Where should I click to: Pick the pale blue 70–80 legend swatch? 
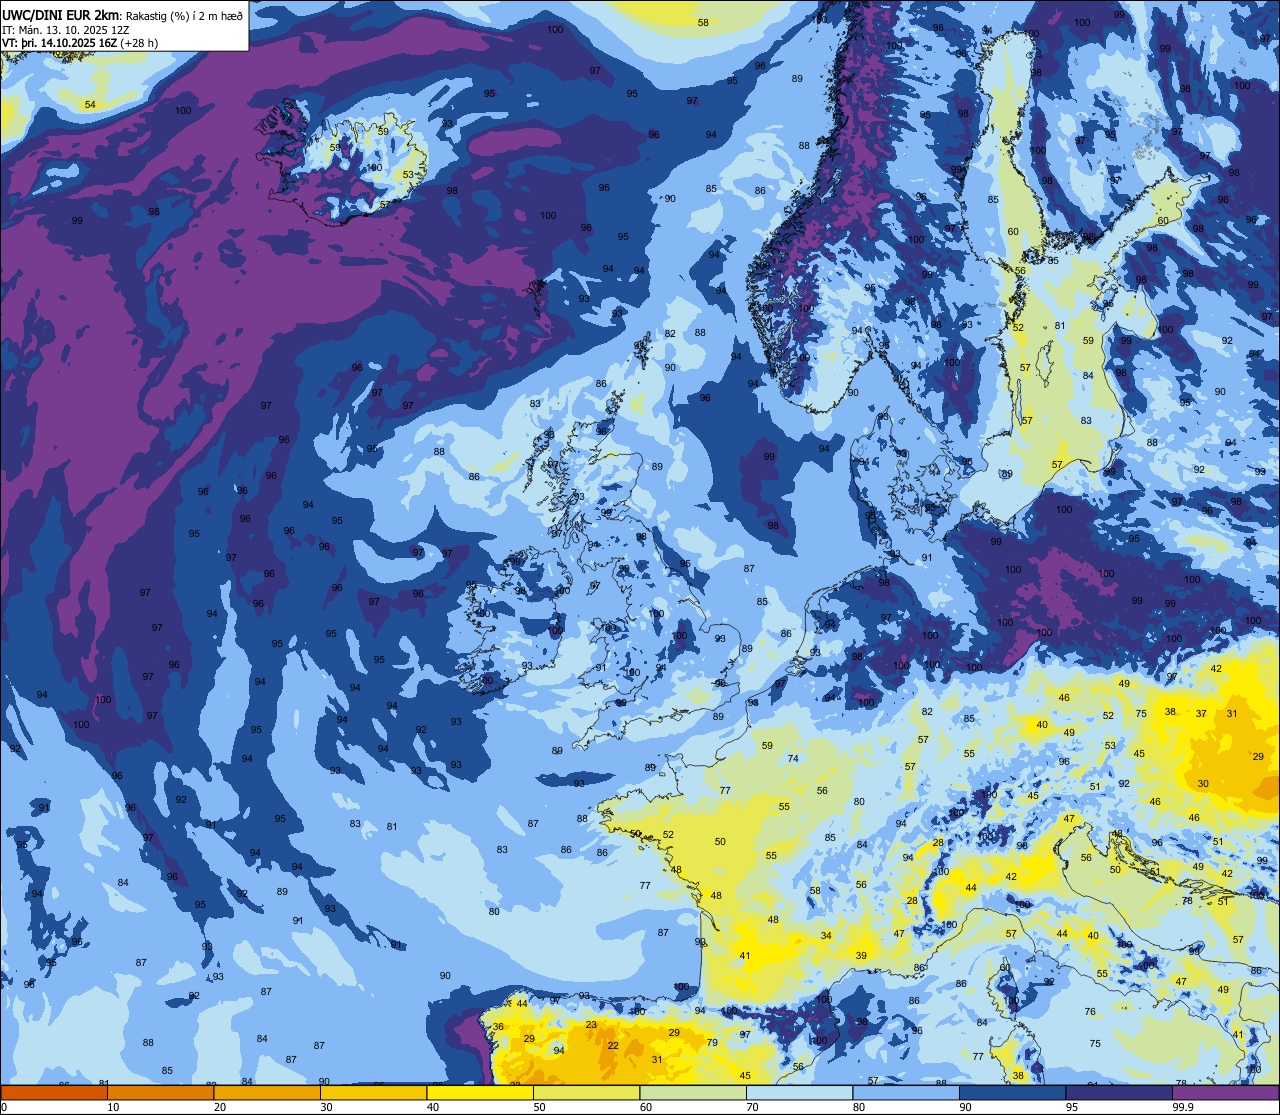tap(799, 1092)
